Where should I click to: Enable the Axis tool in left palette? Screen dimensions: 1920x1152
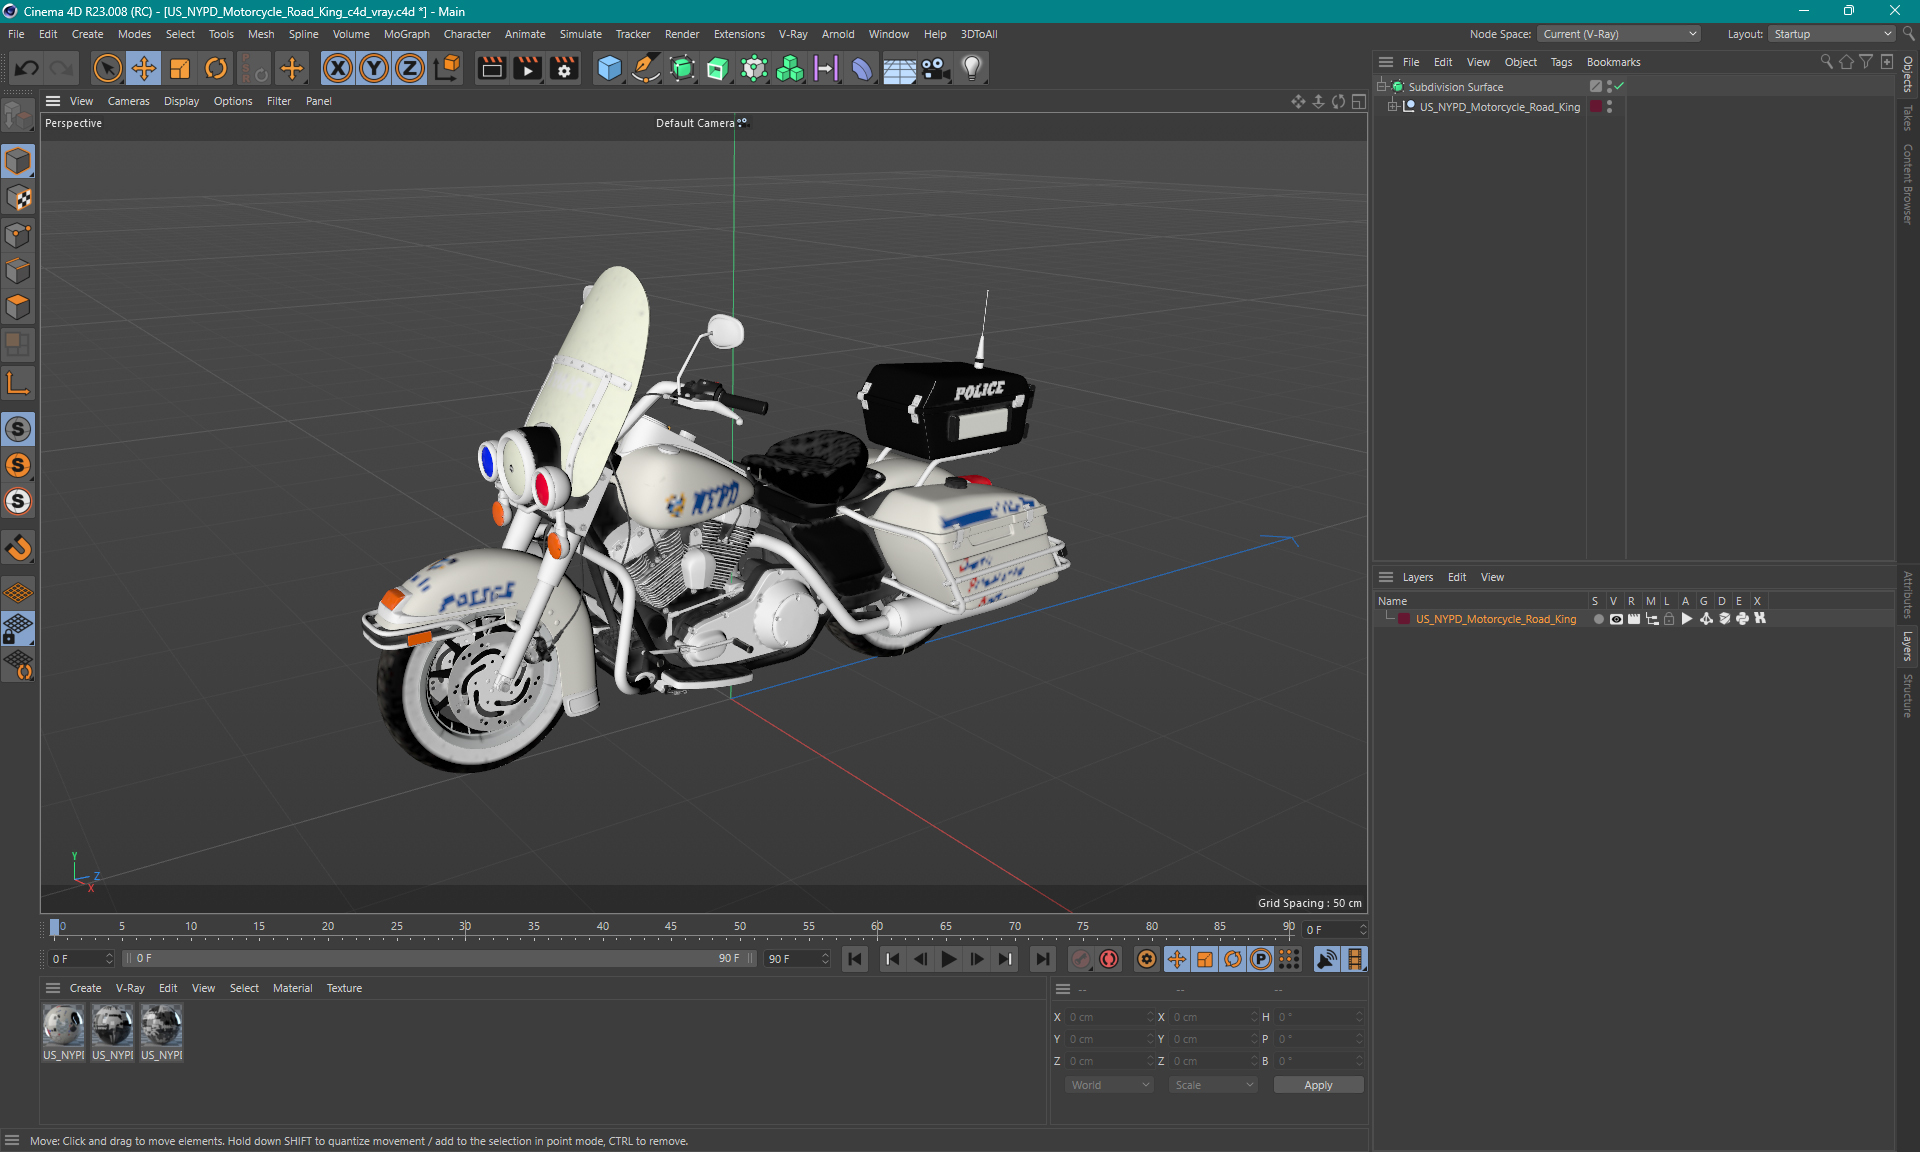click(x=18, y=383)
